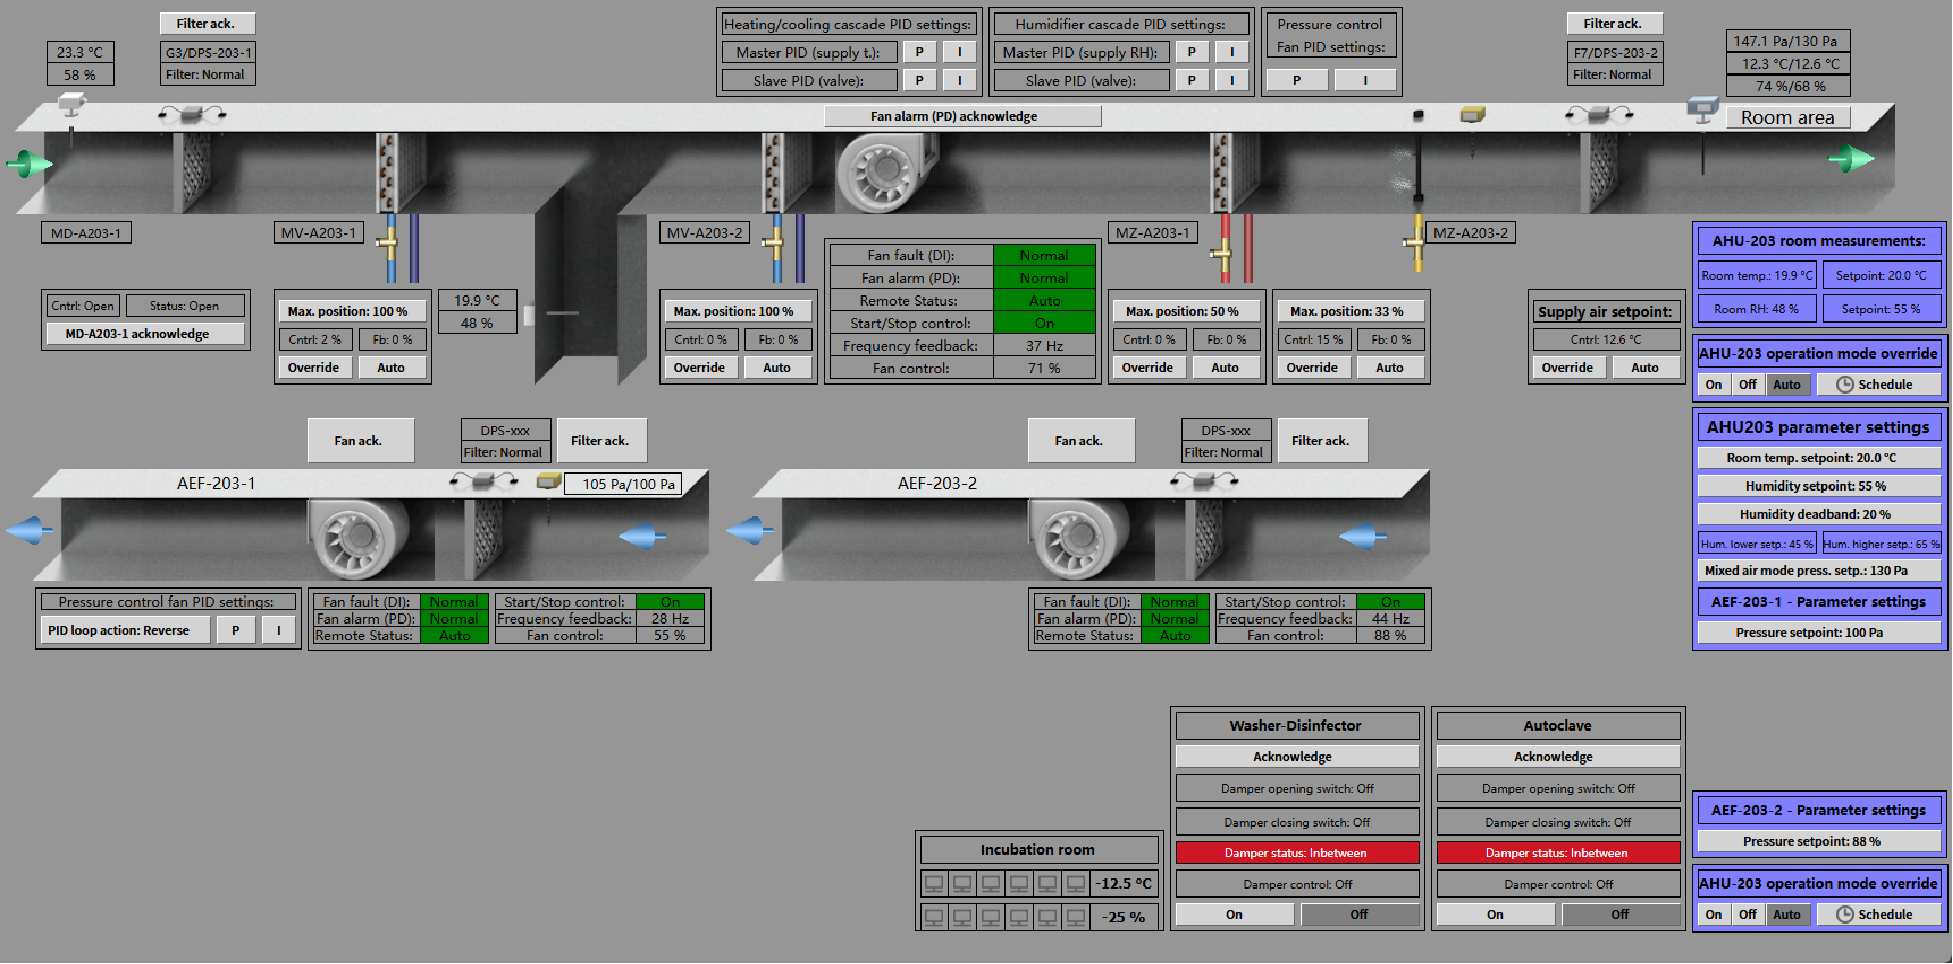Screen dimensions: 1953x964
Task: Click the green inlet airflow arrow
Action: pyautogui.click(x=29, y=163)
